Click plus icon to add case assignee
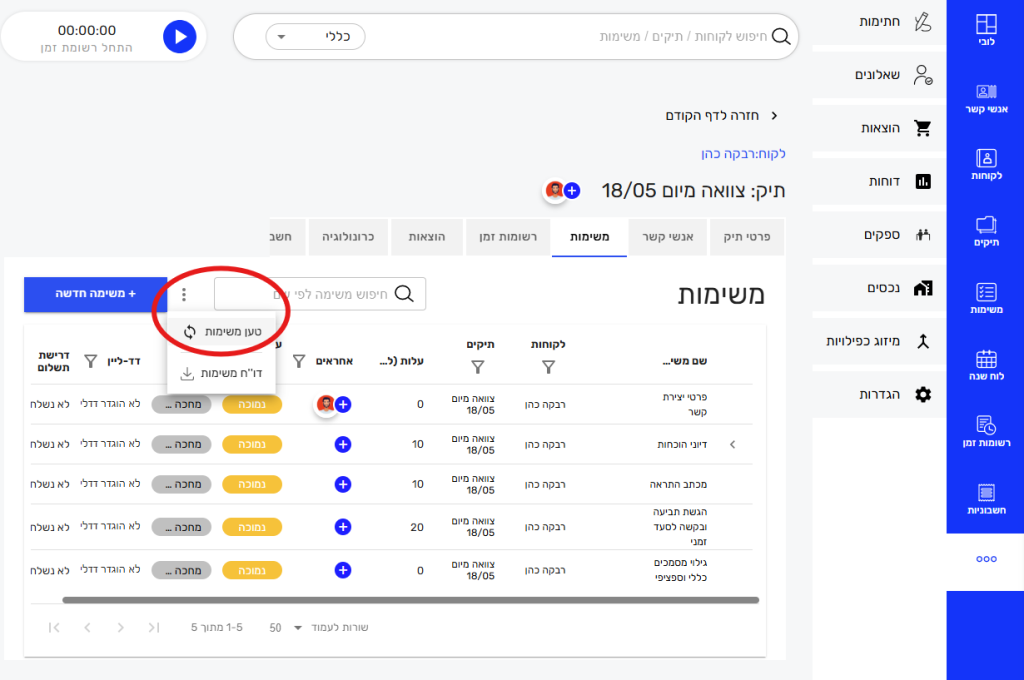 tap(572, 190)
